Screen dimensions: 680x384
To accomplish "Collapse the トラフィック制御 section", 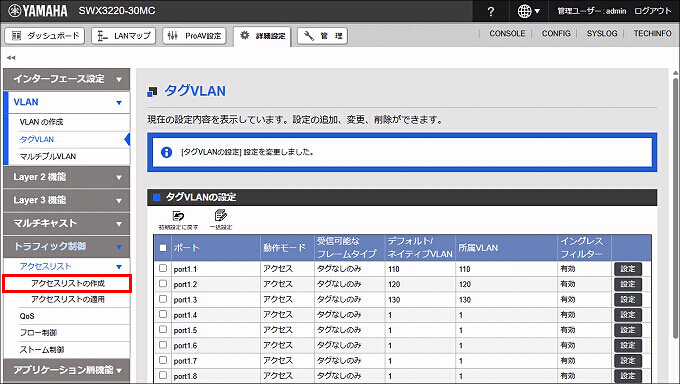I will pyautogui.click(x=66, y=246).
